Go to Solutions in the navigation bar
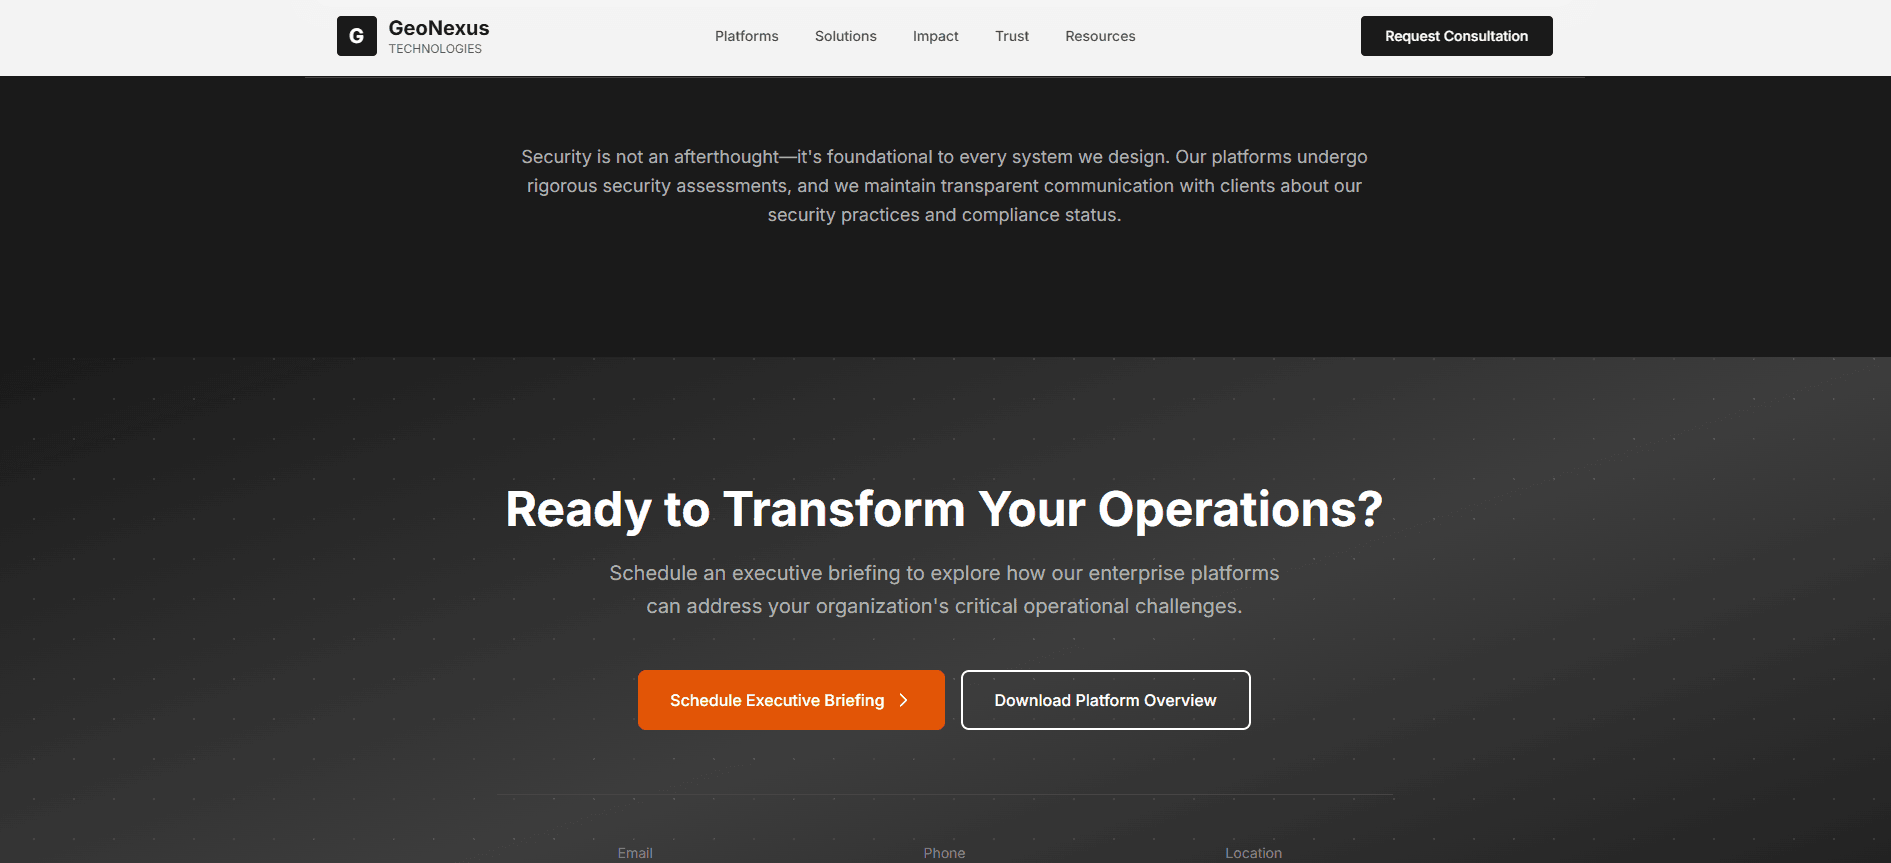This screenshot has height=863, width=1891. [845, 36]
